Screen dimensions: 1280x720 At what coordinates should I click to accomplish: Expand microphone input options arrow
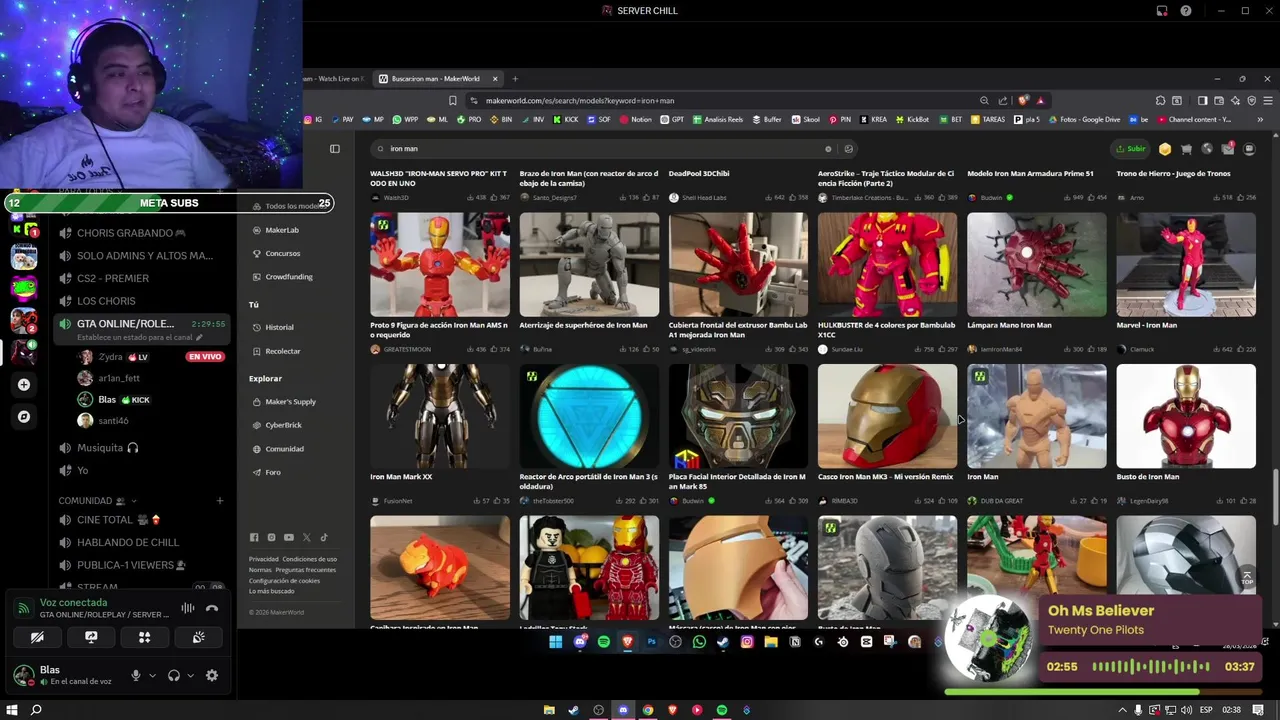(152, 676)
